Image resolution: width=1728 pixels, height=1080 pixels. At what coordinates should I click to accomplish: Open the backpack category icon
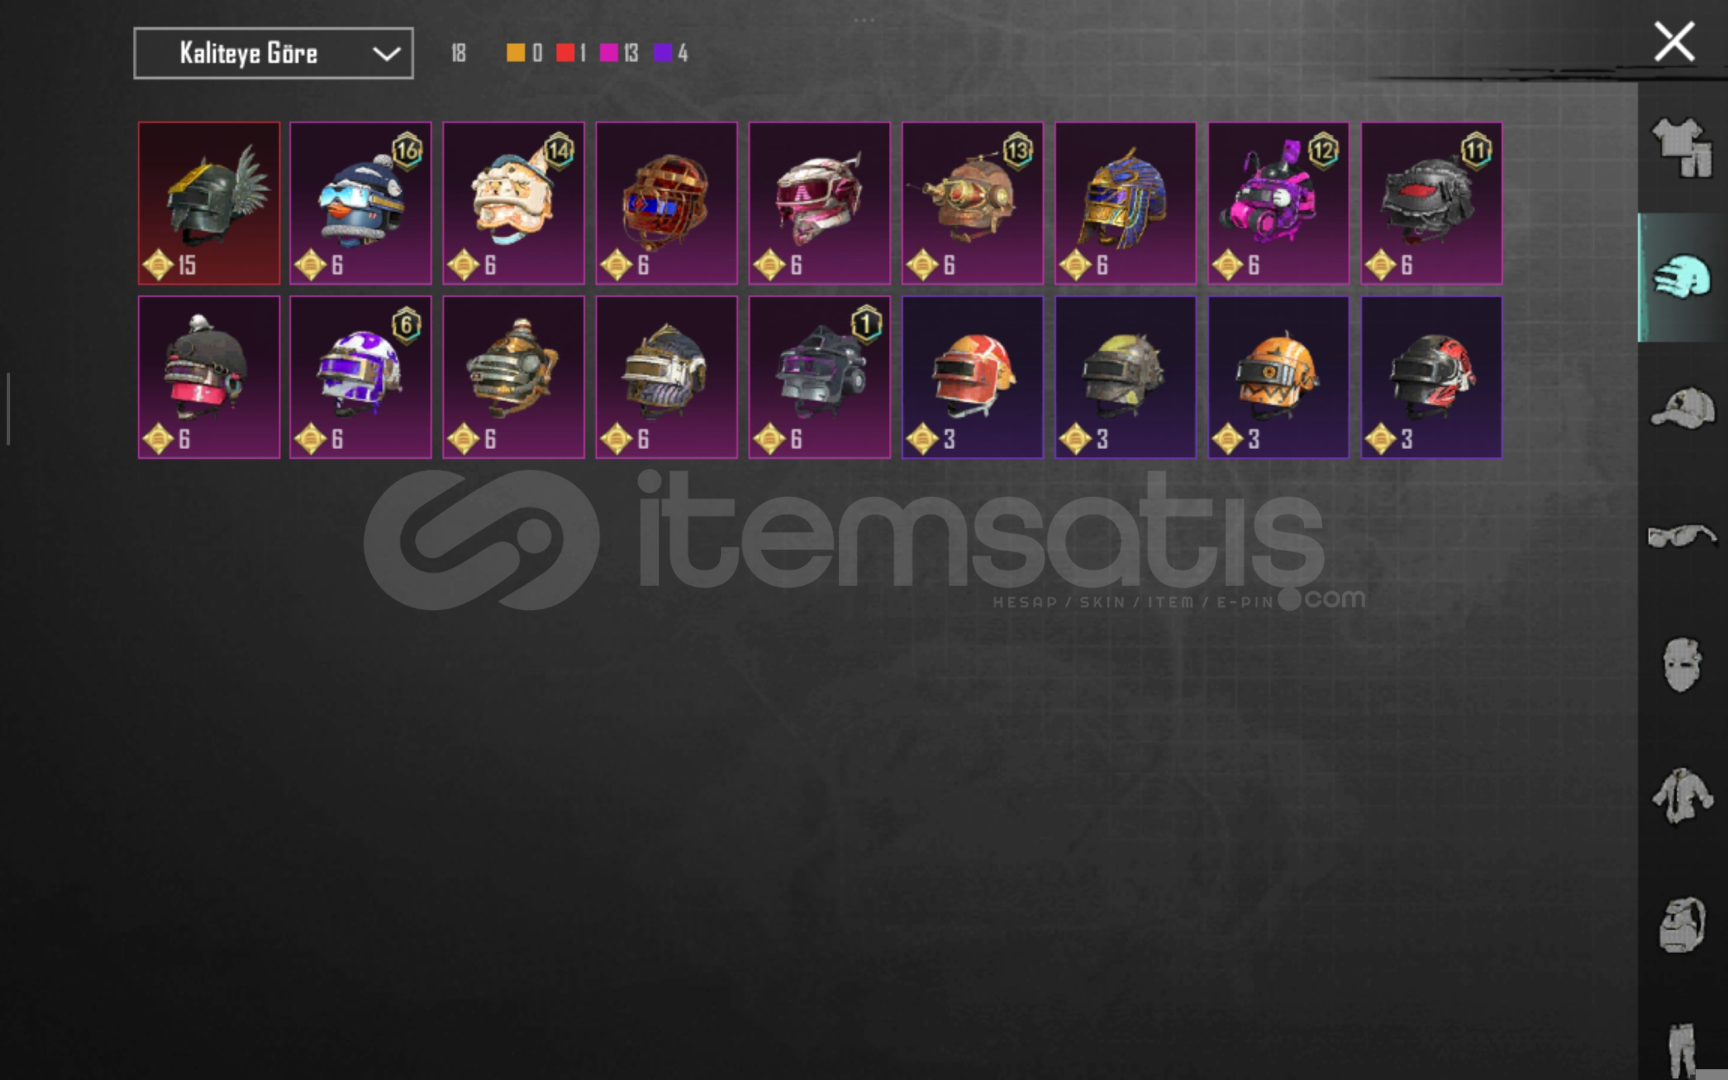[1683, 924]
